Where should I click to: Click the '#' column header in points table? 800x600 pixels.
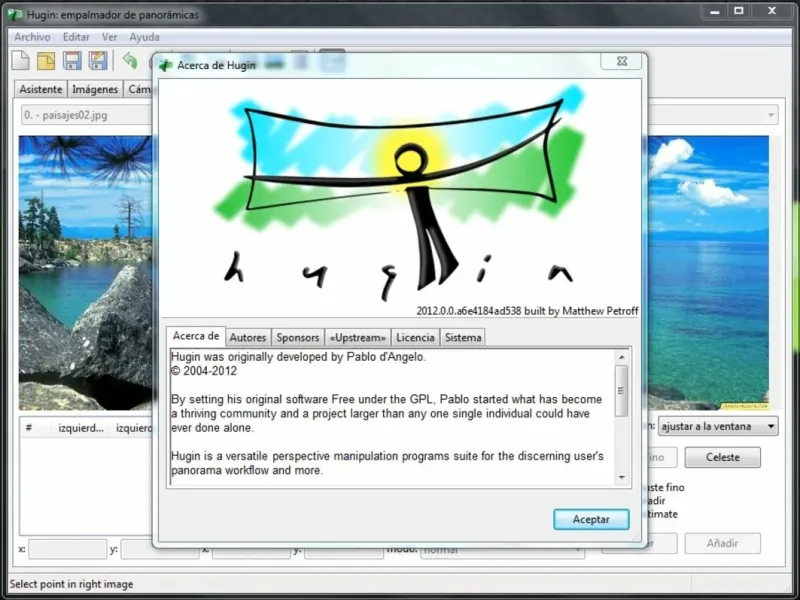(x=29, y=428)
